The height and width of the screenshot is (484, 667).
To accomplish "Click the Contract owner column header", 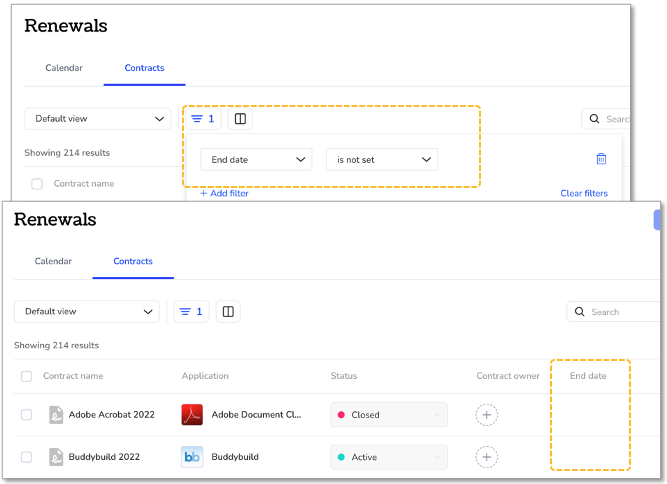I will click(508, 376).
